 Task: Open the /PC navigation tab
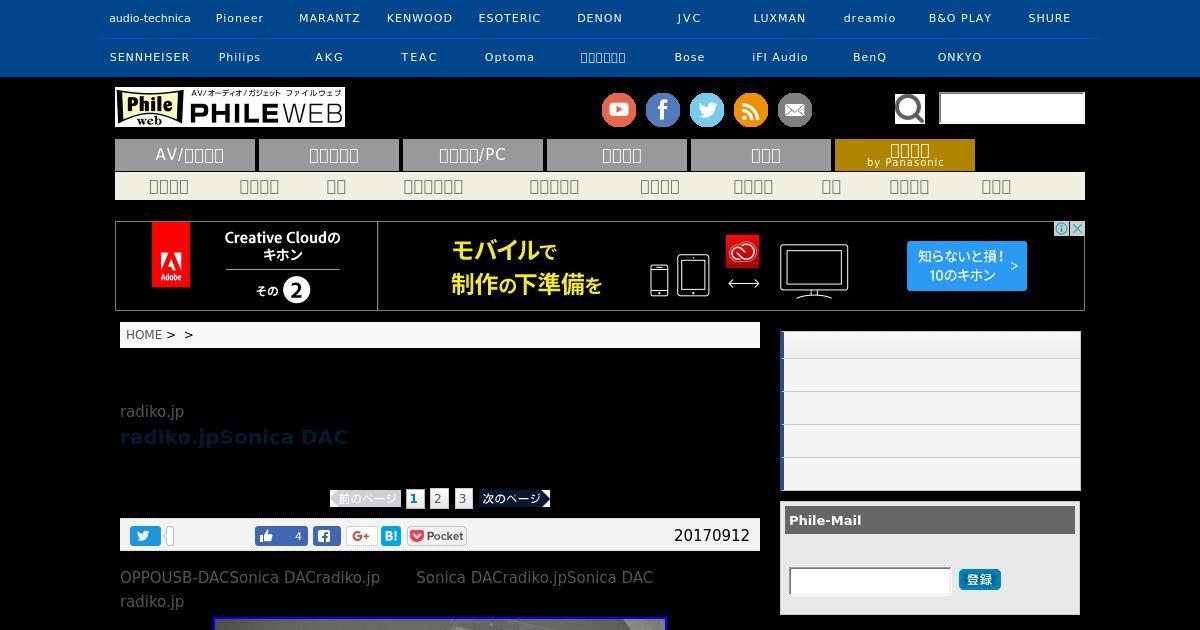[x=473, y=155]
